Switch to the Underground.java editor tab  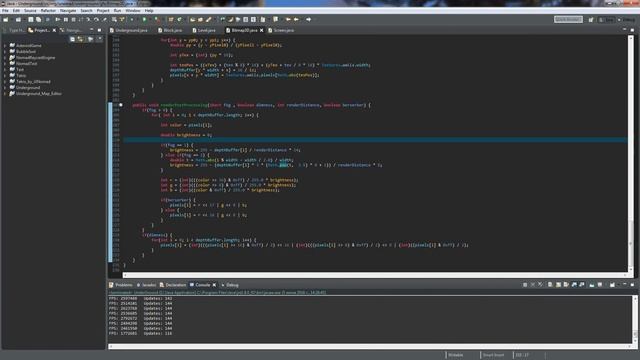pos(129,30)
